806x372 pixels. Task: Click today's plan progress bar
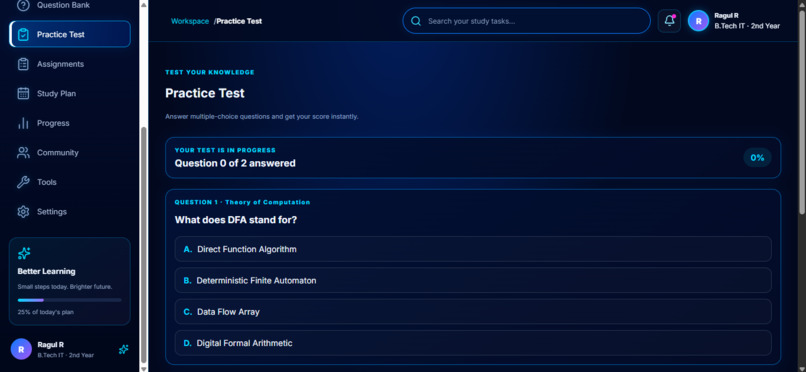70,300
